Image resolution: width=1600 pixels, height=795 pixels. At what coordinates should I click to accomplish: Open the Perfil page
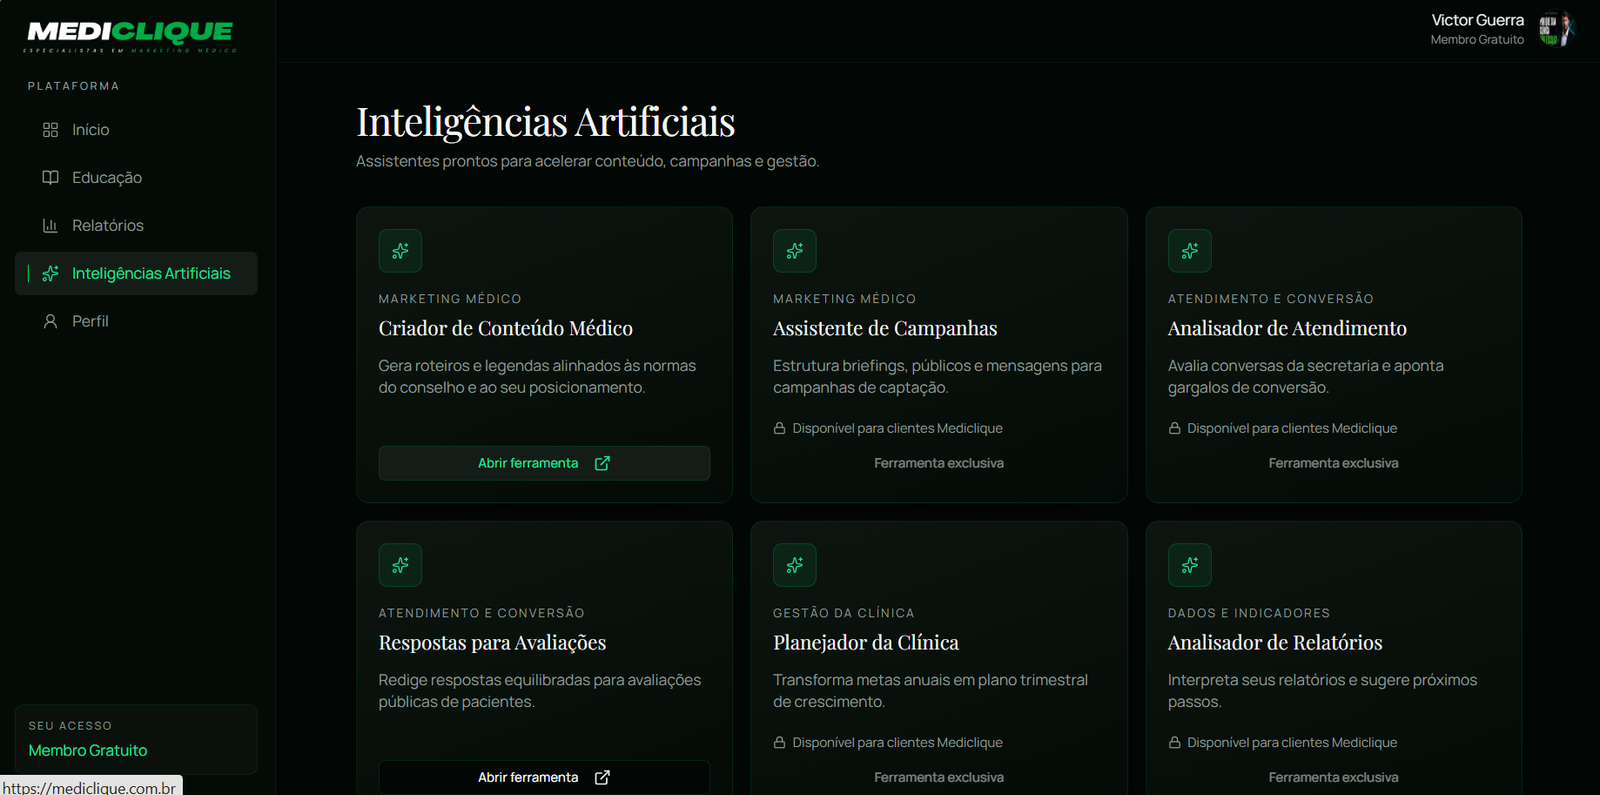click(x=136, y=322)
